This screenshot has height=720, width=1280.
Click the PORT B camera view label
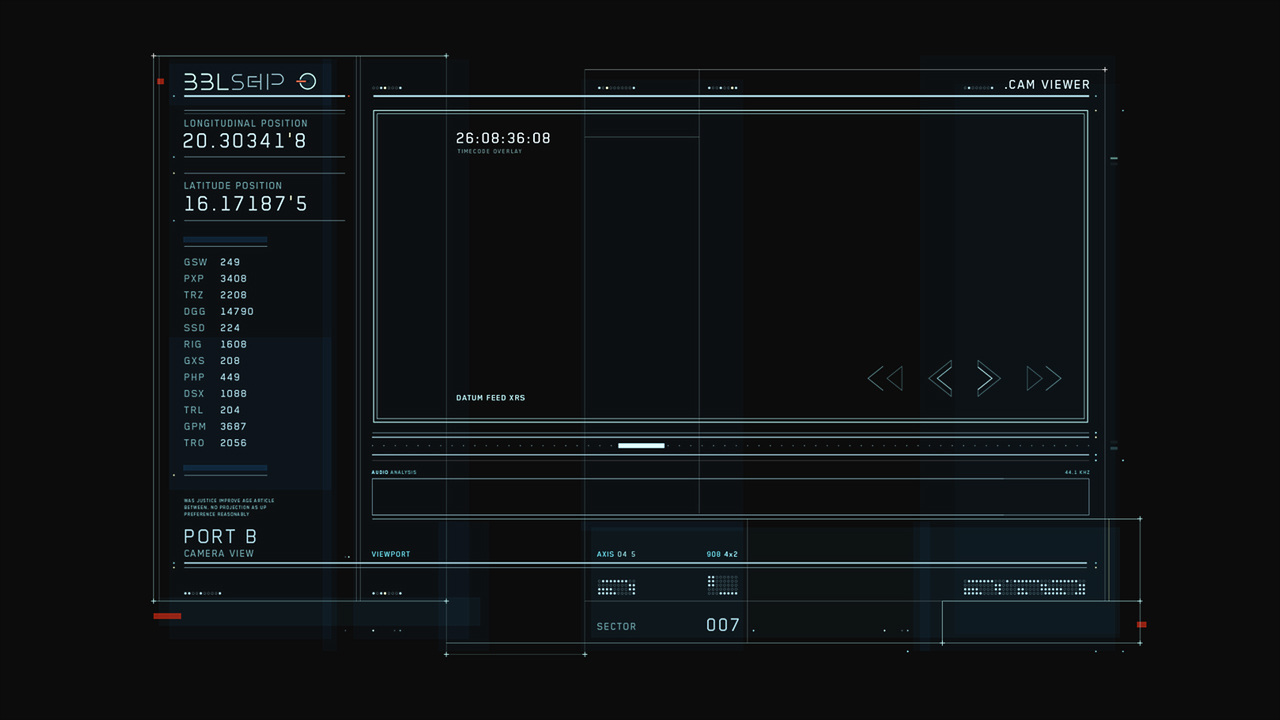(x=220, y=542)
